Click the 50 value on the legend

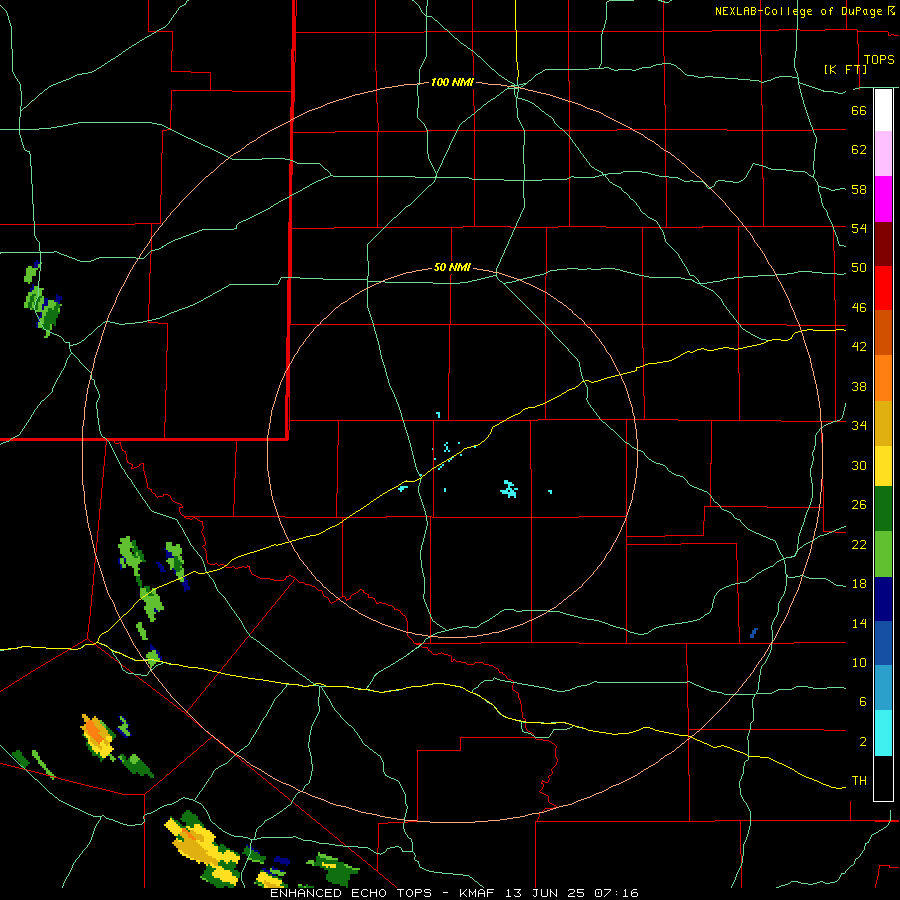click(859, 268)
